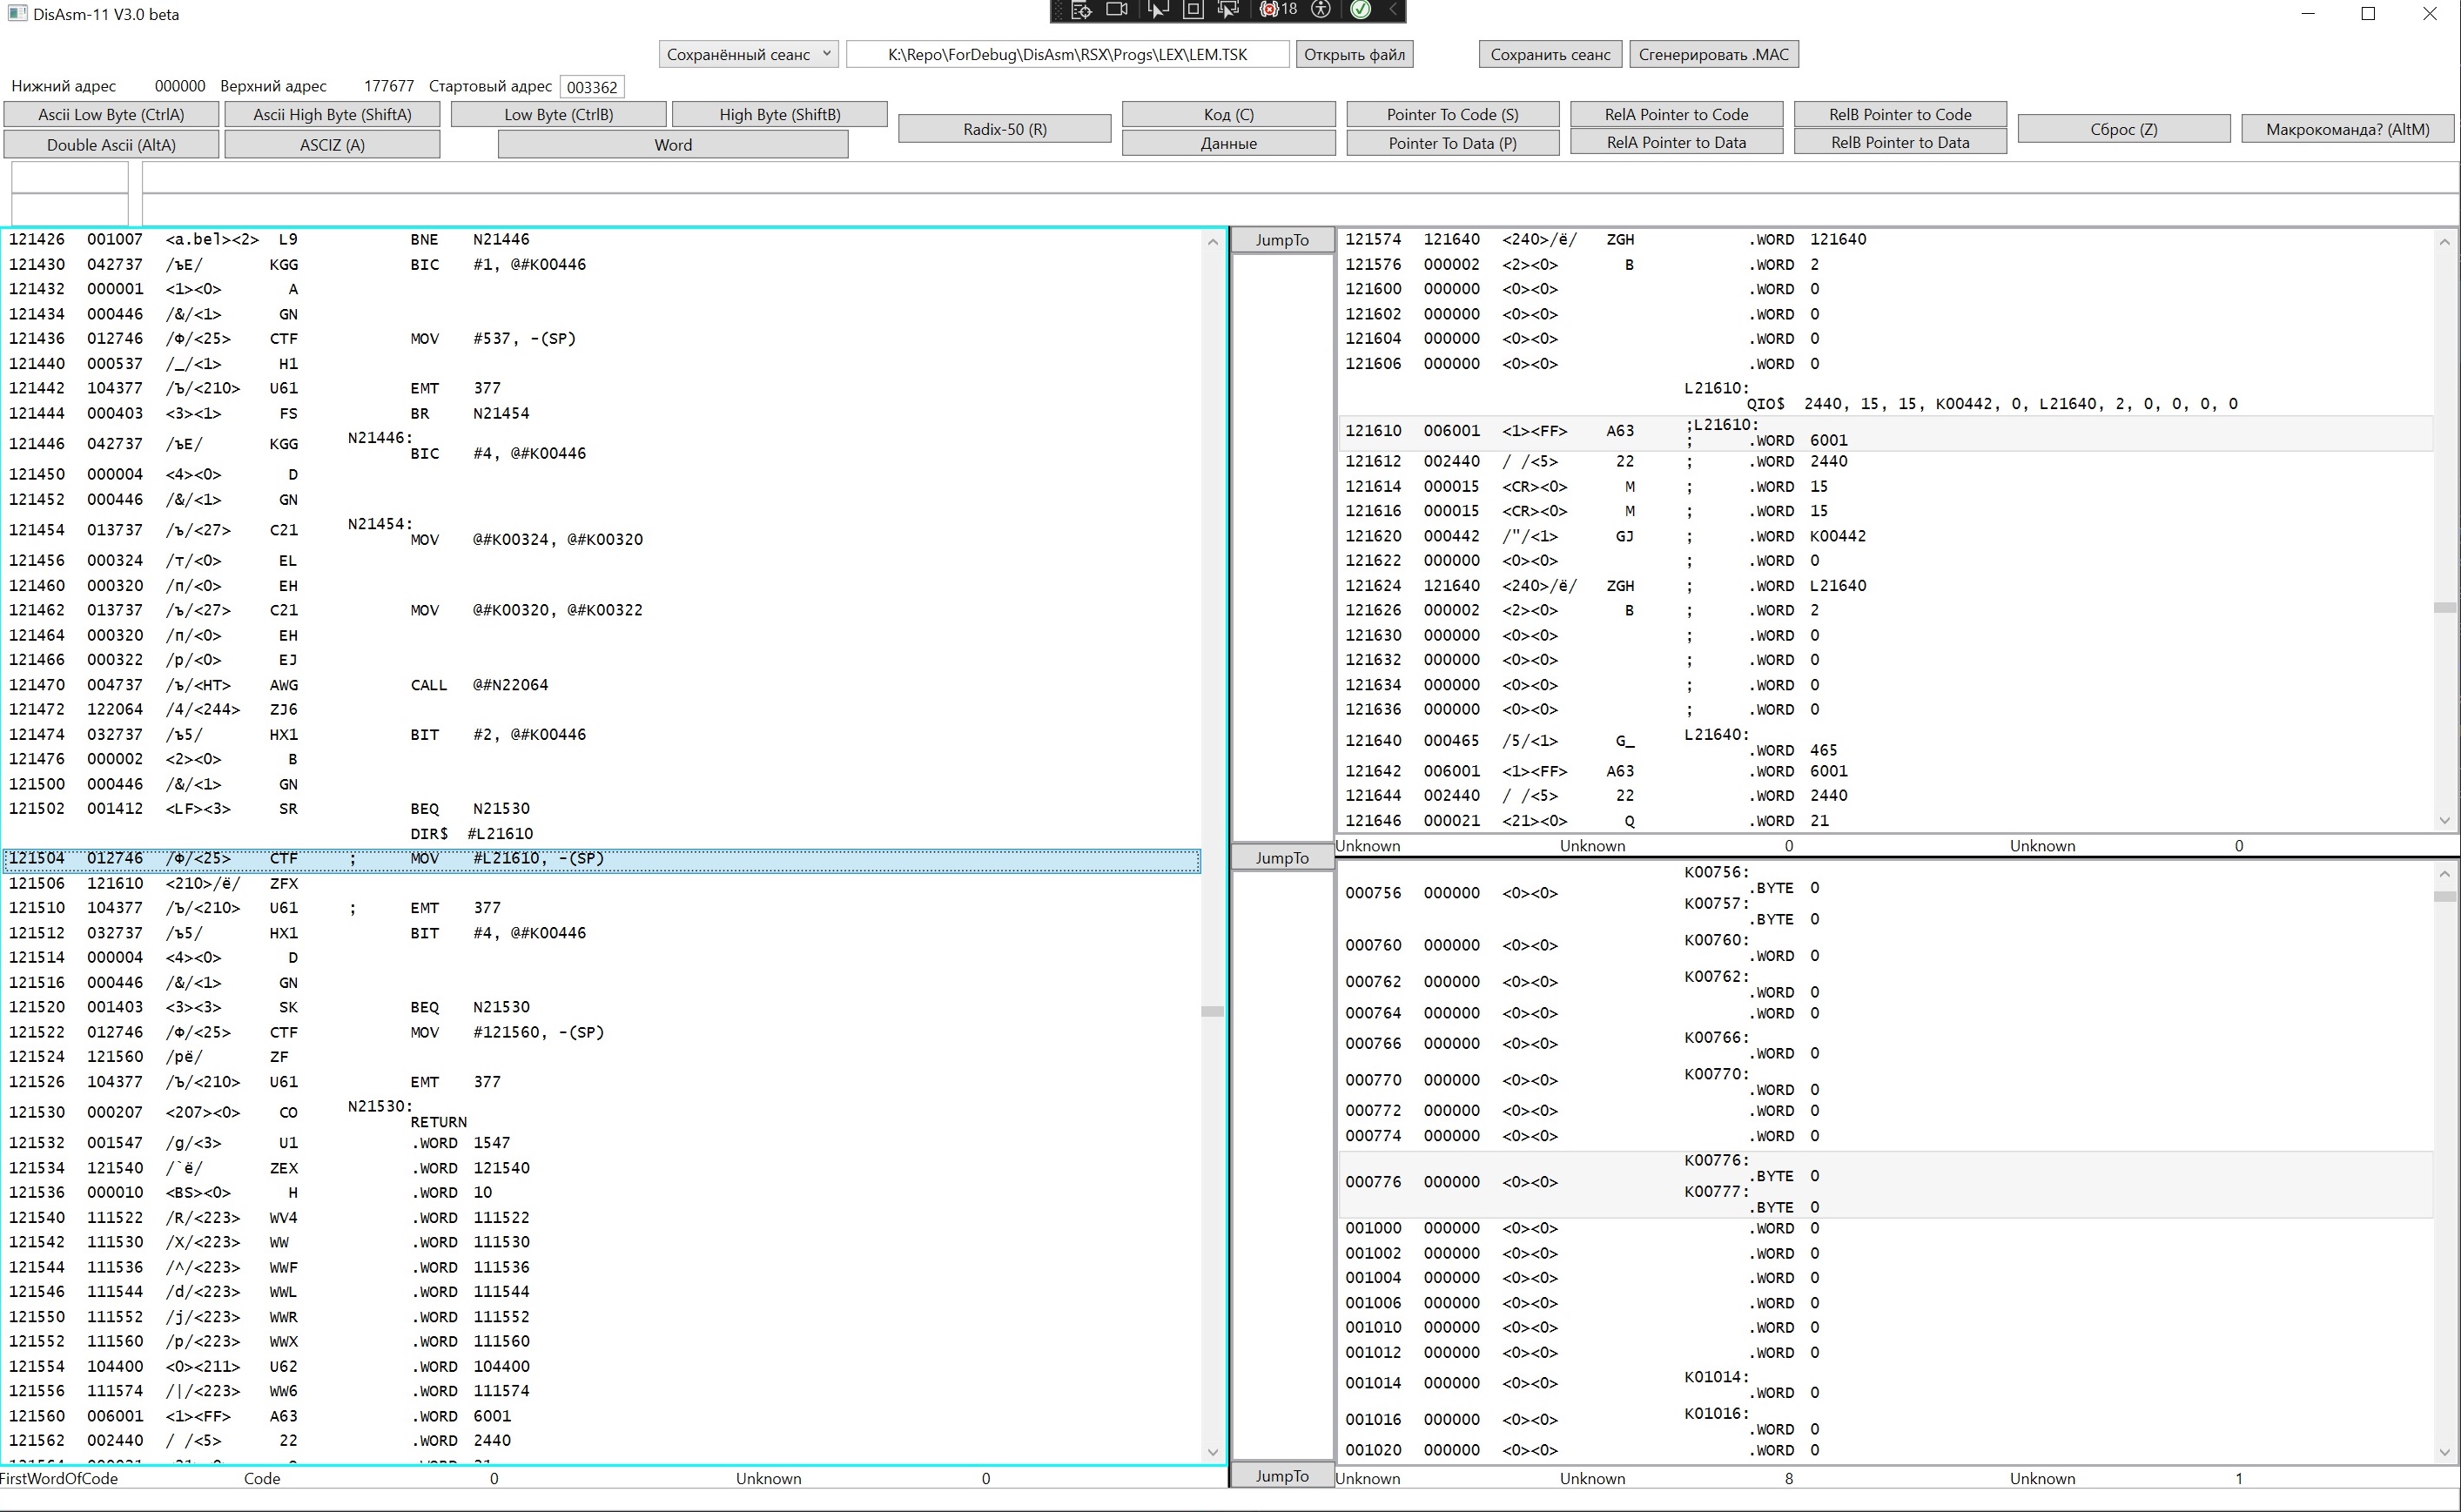2461x1512 pixels.
Task: Open the binding failures indicator showing 18
Action: (1279, 10)
